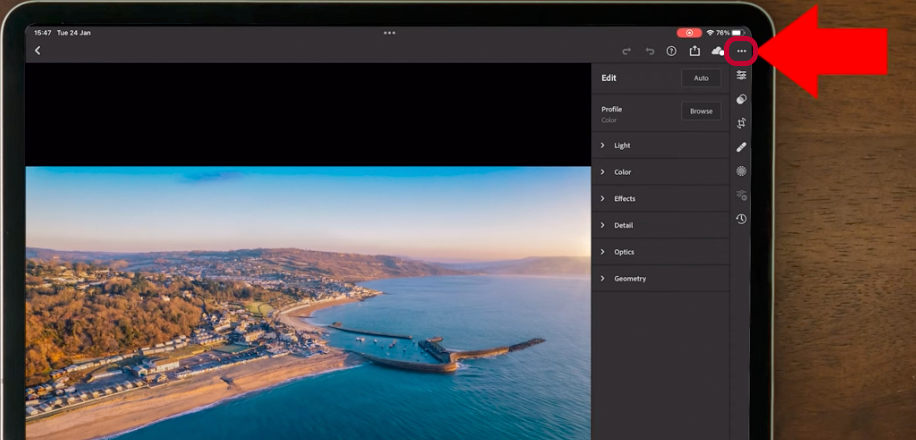Tap the Tue 24 Jan date
This screenshot has height=440, width=916.
pos(74,33)
